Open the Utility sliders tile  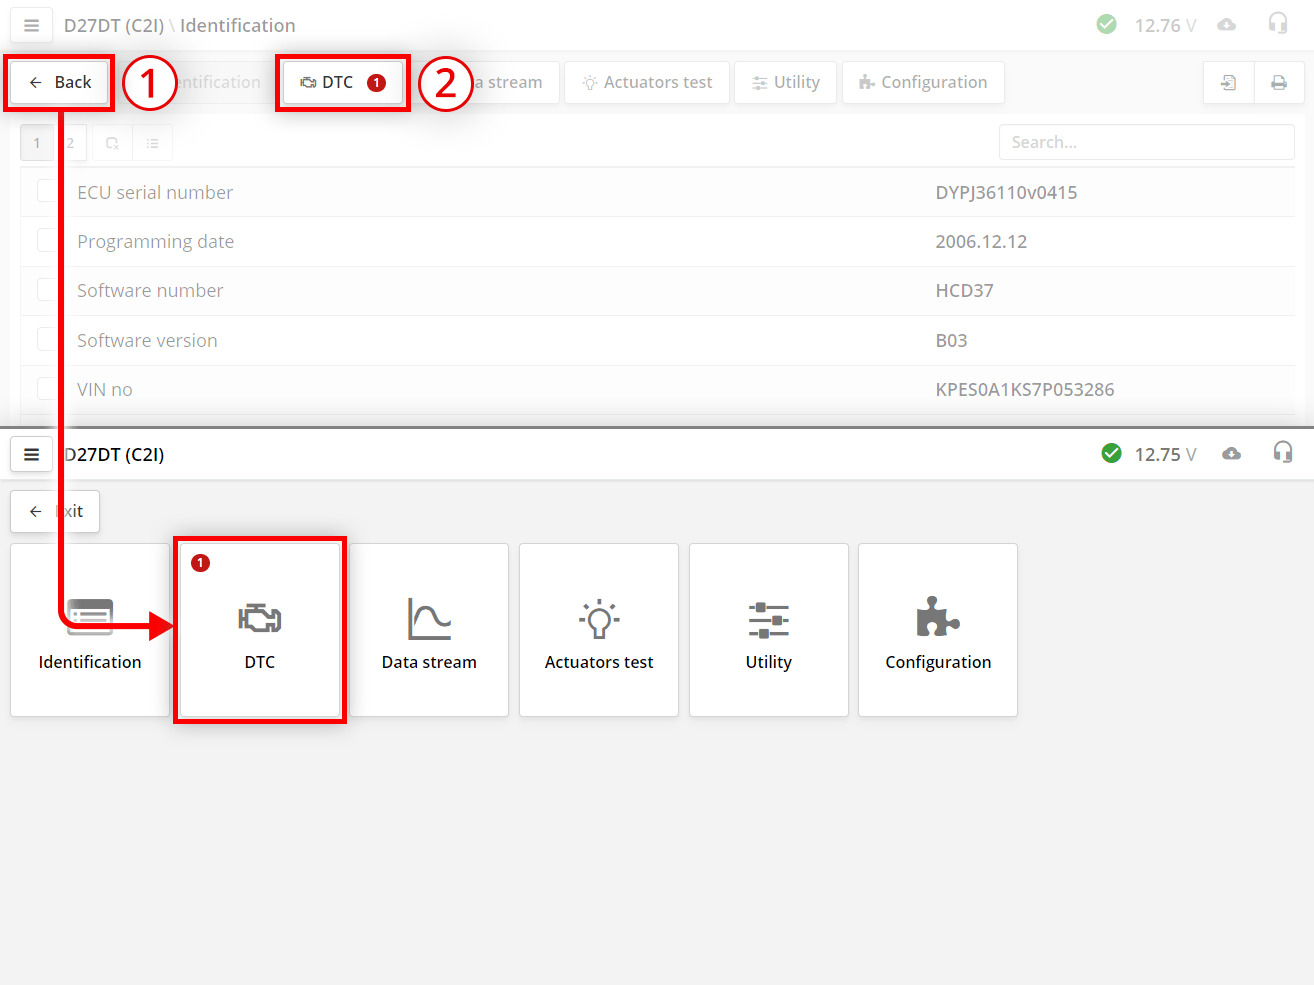pos(768,629)
